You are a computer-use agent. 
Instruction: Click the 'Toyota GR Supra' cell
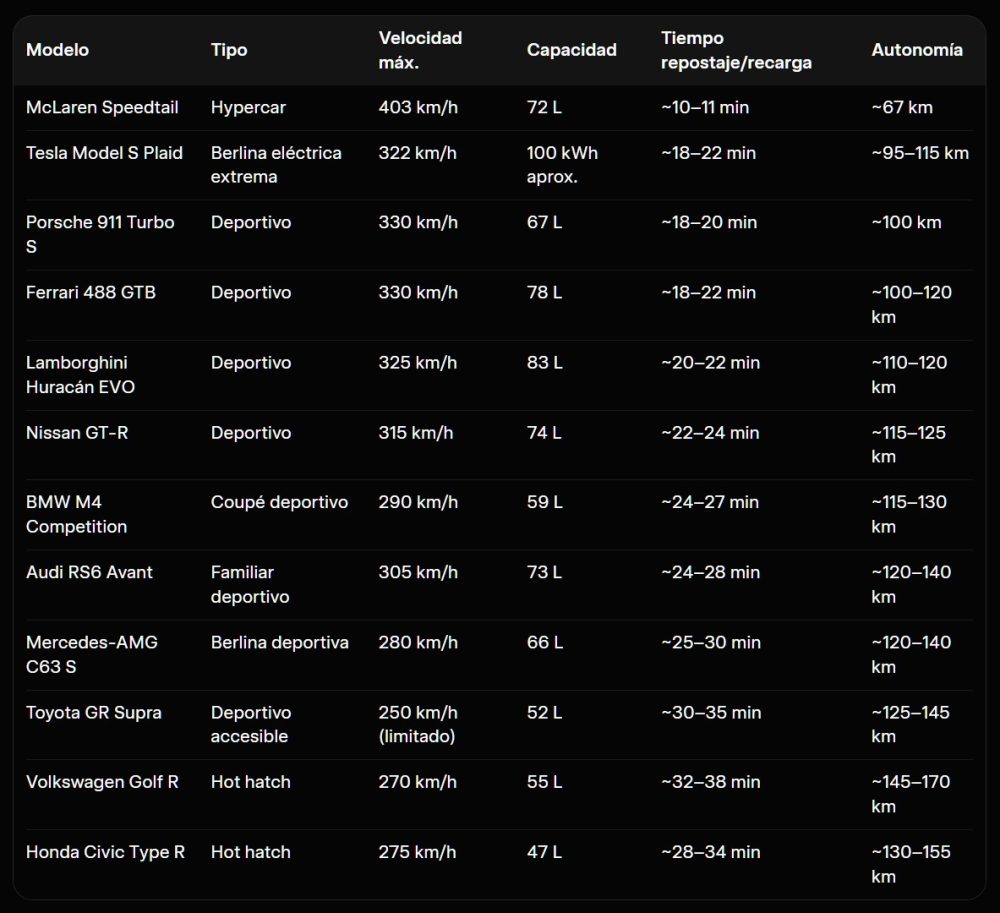pyautogui.click(x=94, y=713)
